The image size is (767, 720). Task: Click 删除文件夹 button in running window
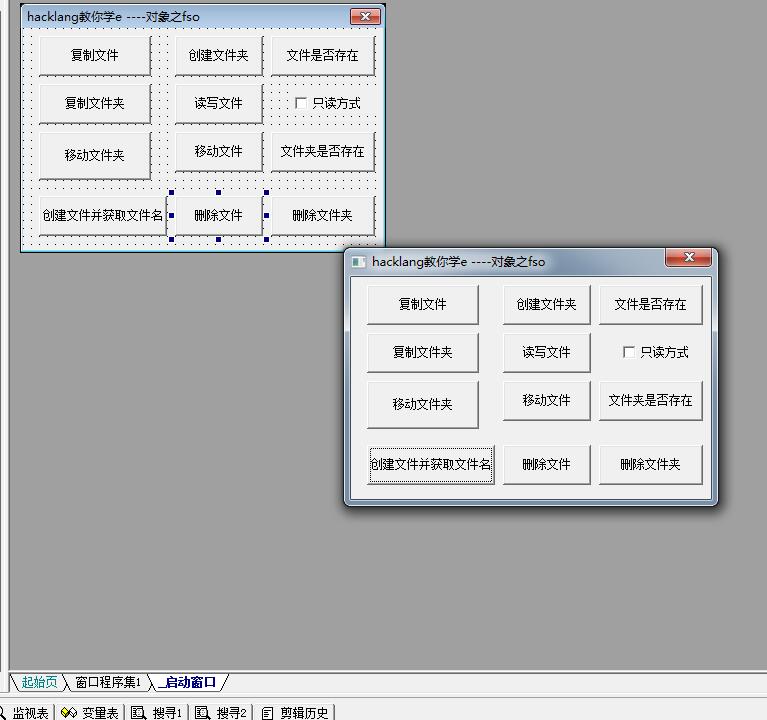[x=651, y=464]
